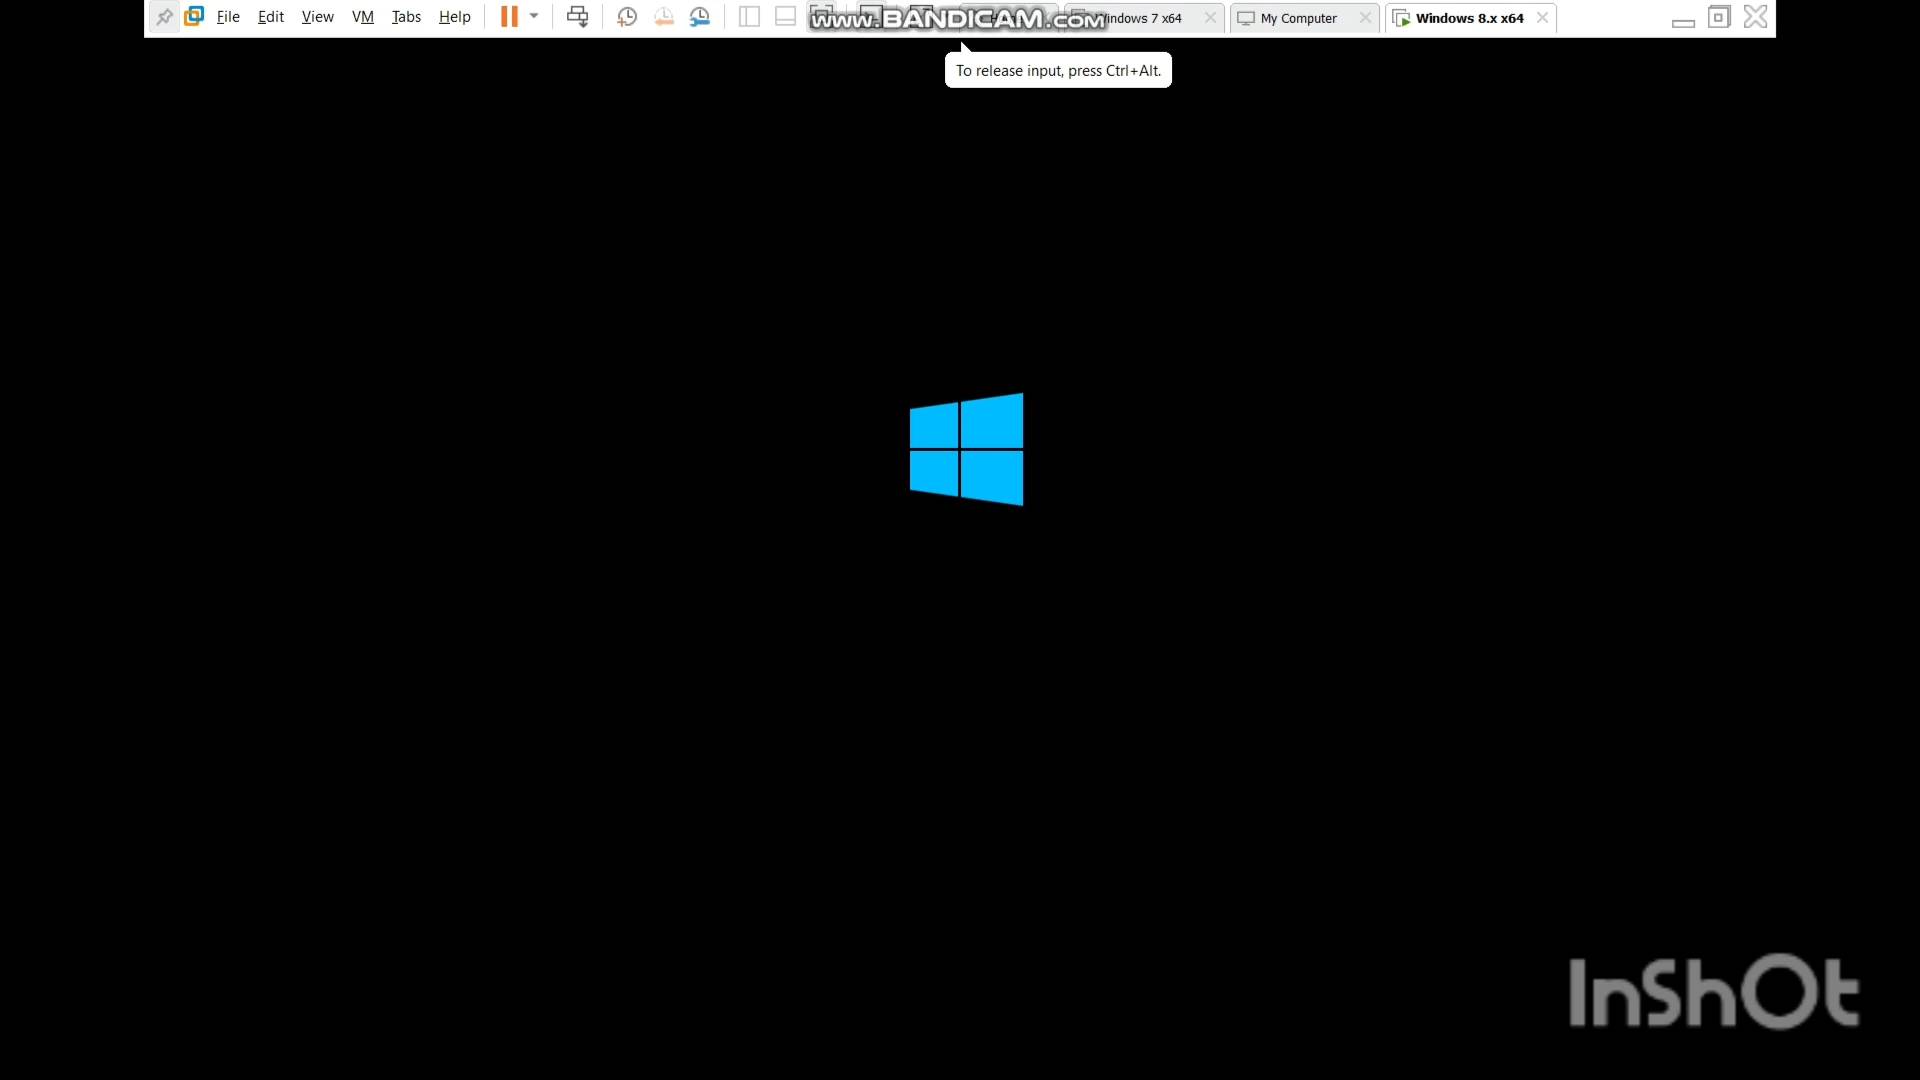Toggle the library sidebar panel
Screen dimensions: 1920x1080
(x=749, y=17)
